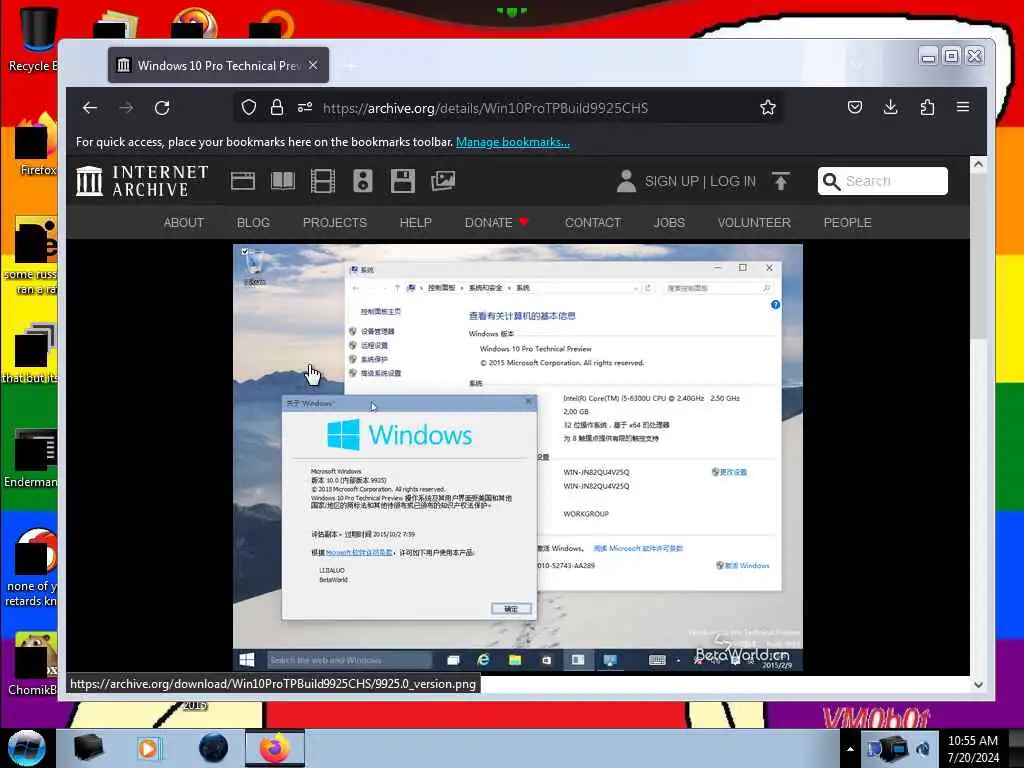Go to the Internet Archive home logo
1024x768 pixels.
pos(142,181)
